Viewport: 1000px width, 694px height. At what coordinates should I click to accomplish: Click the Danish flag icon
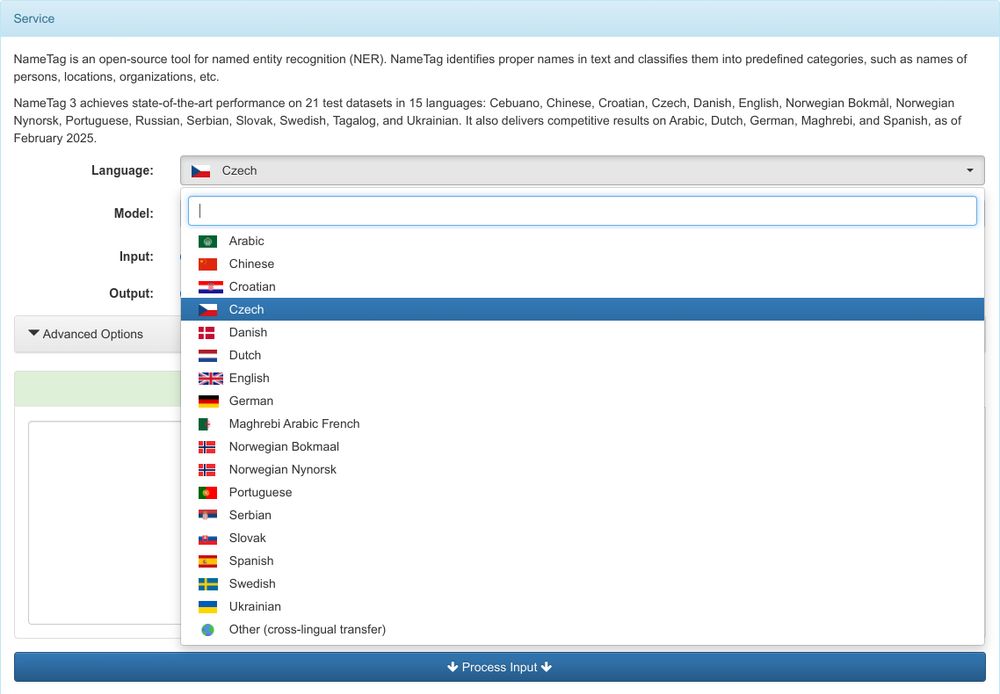tap(206, 333)
